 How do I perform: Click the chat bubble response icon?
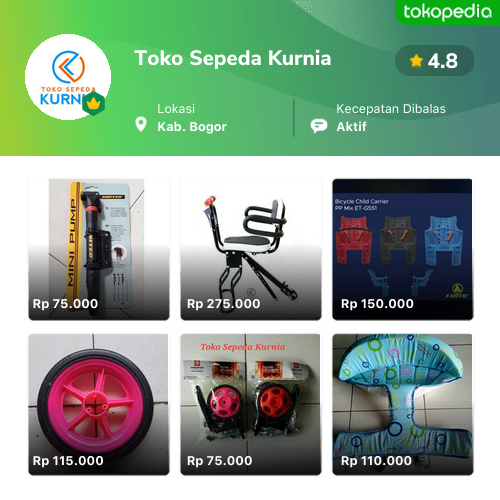tap(319, 126)
